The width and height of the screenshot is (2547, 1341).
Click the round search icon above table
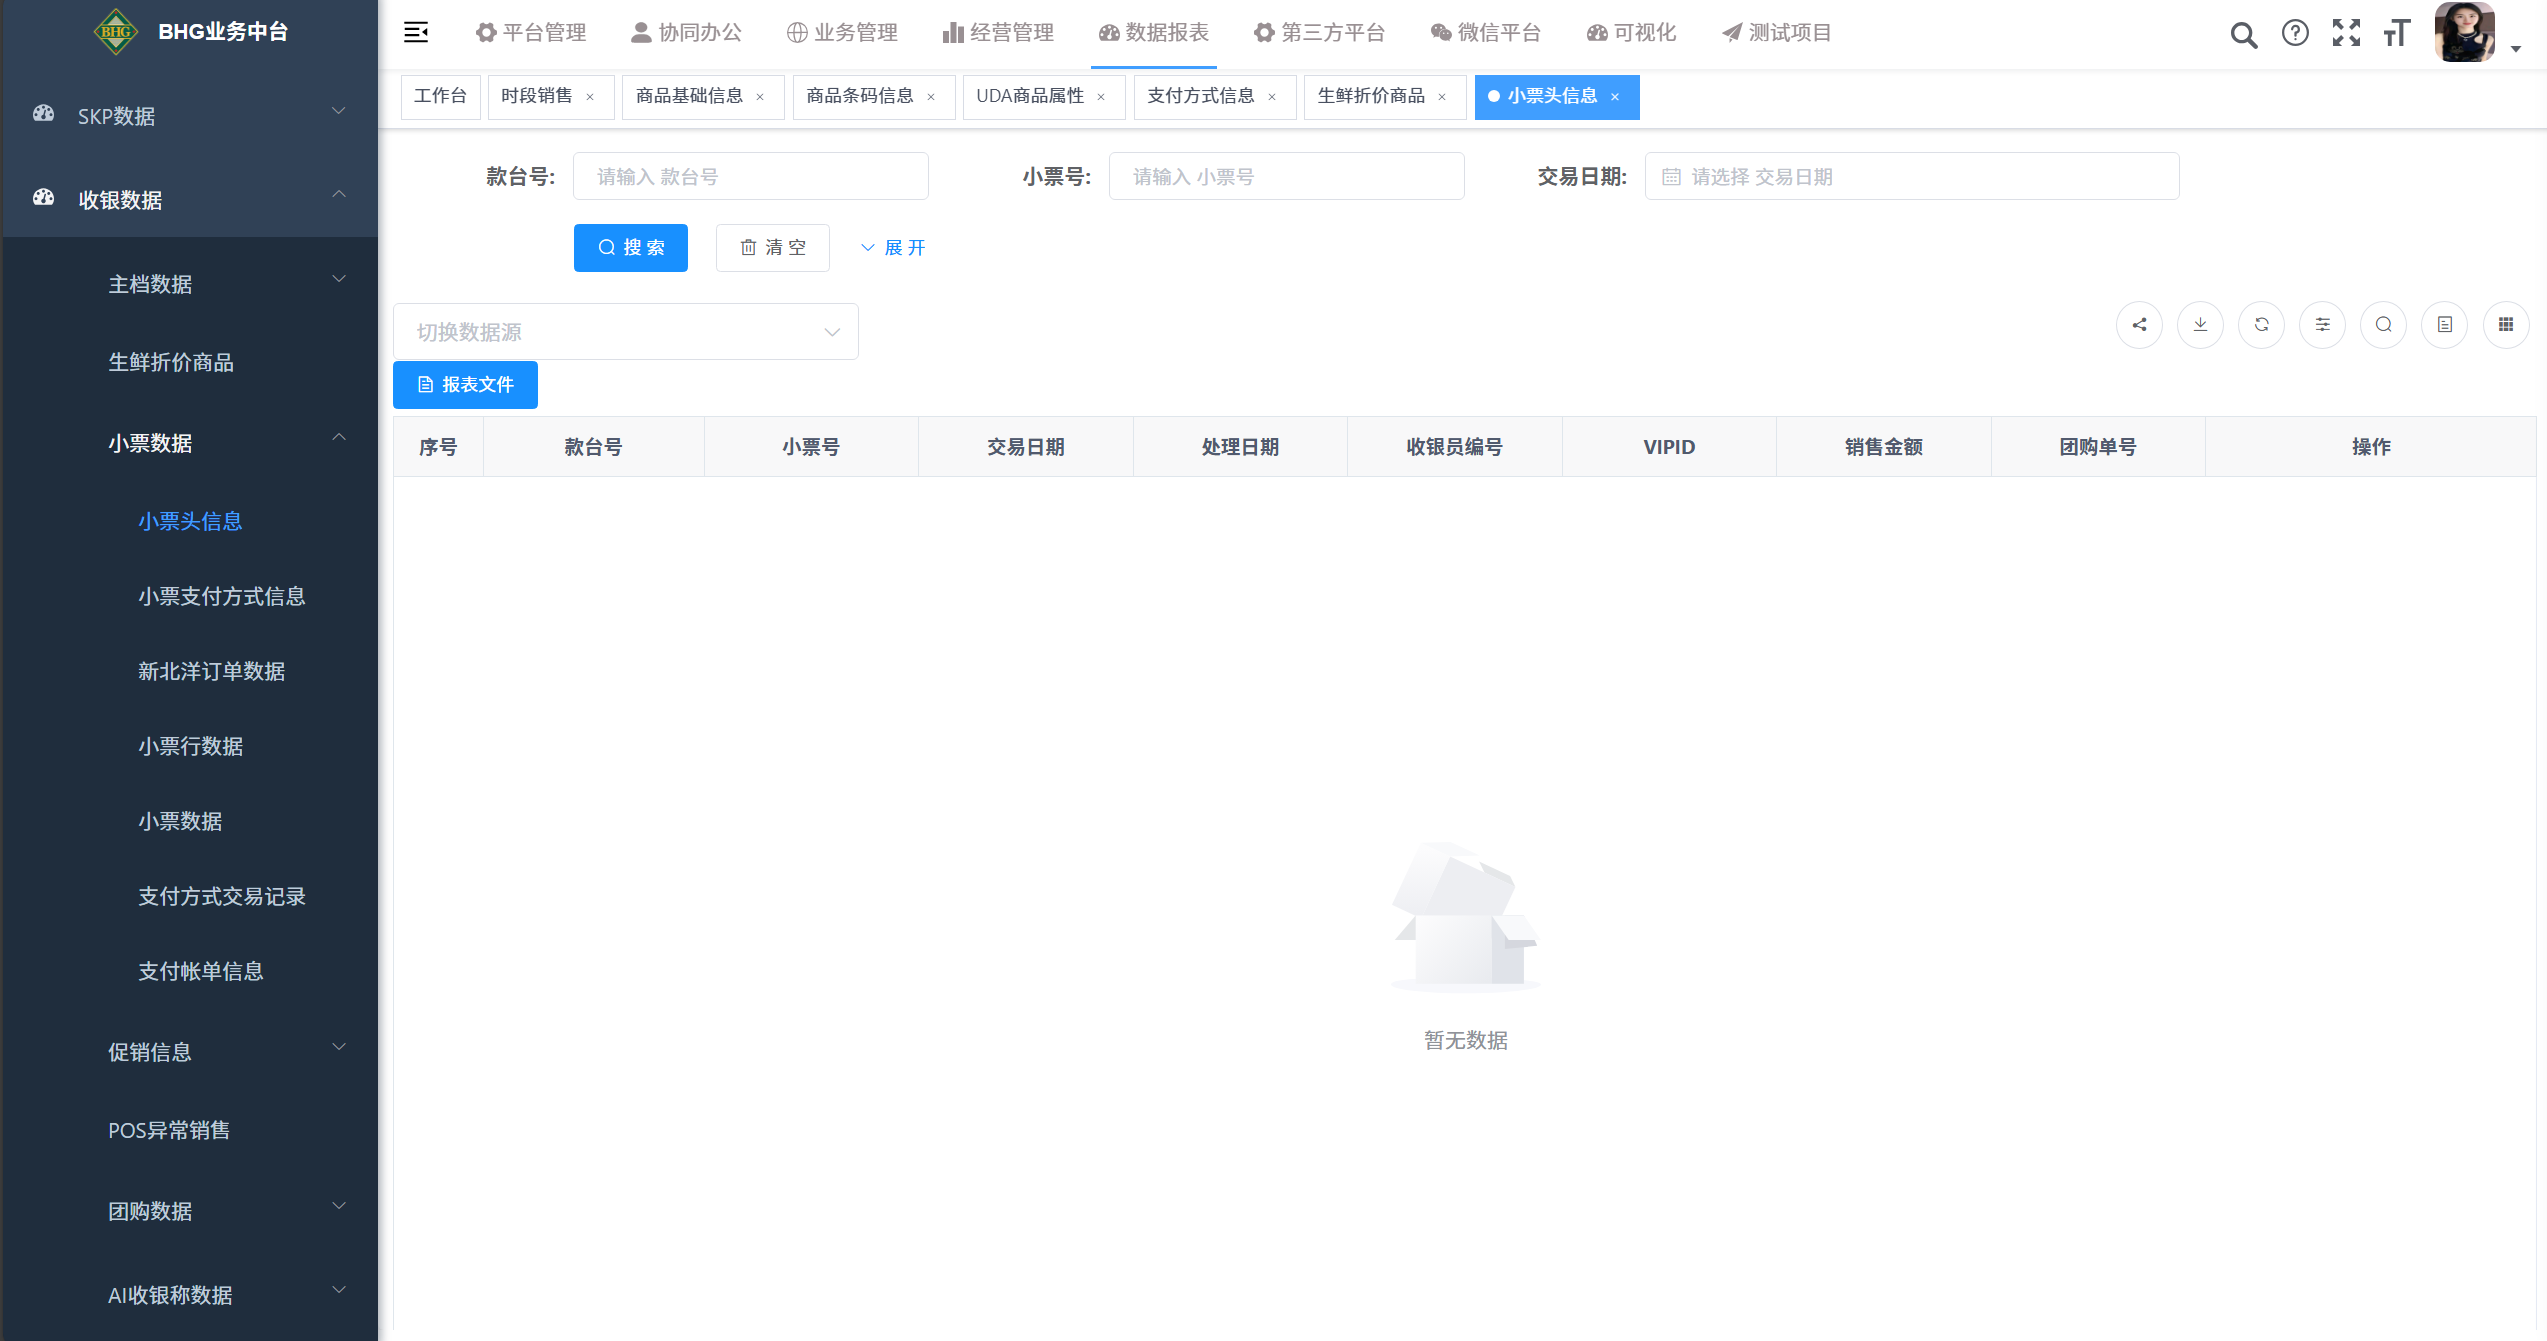tap(2383, 325)
